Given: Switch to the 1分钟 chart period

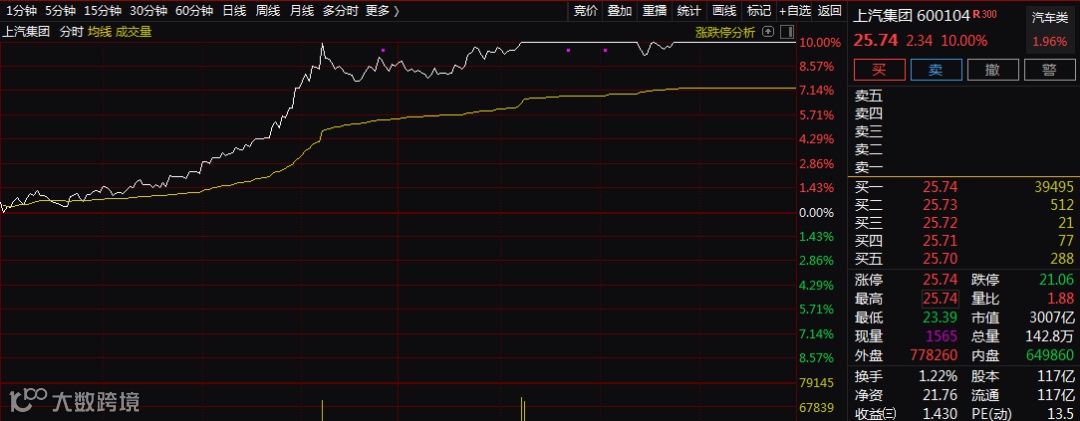Looking at the screenshot, I should pyautogui.click(x=20, y=10).
